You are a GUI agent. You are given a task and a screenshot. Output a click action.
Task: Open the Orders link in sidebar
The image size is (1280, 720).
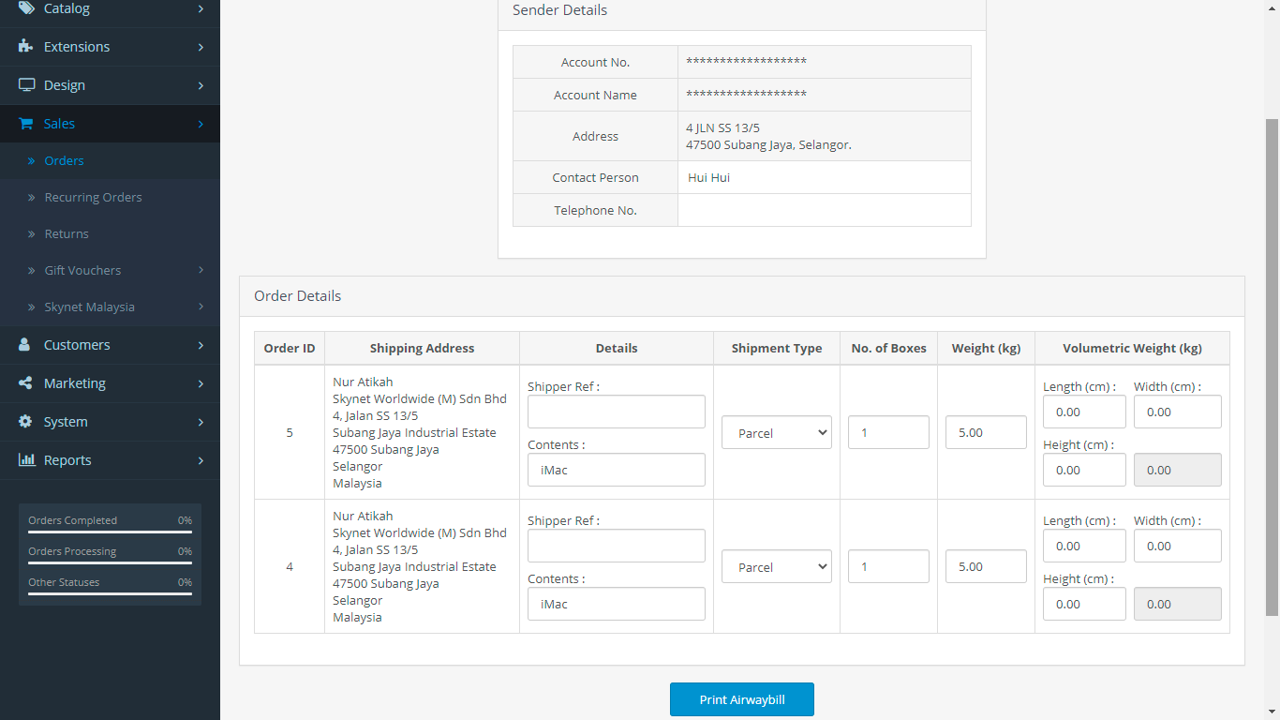64,161
